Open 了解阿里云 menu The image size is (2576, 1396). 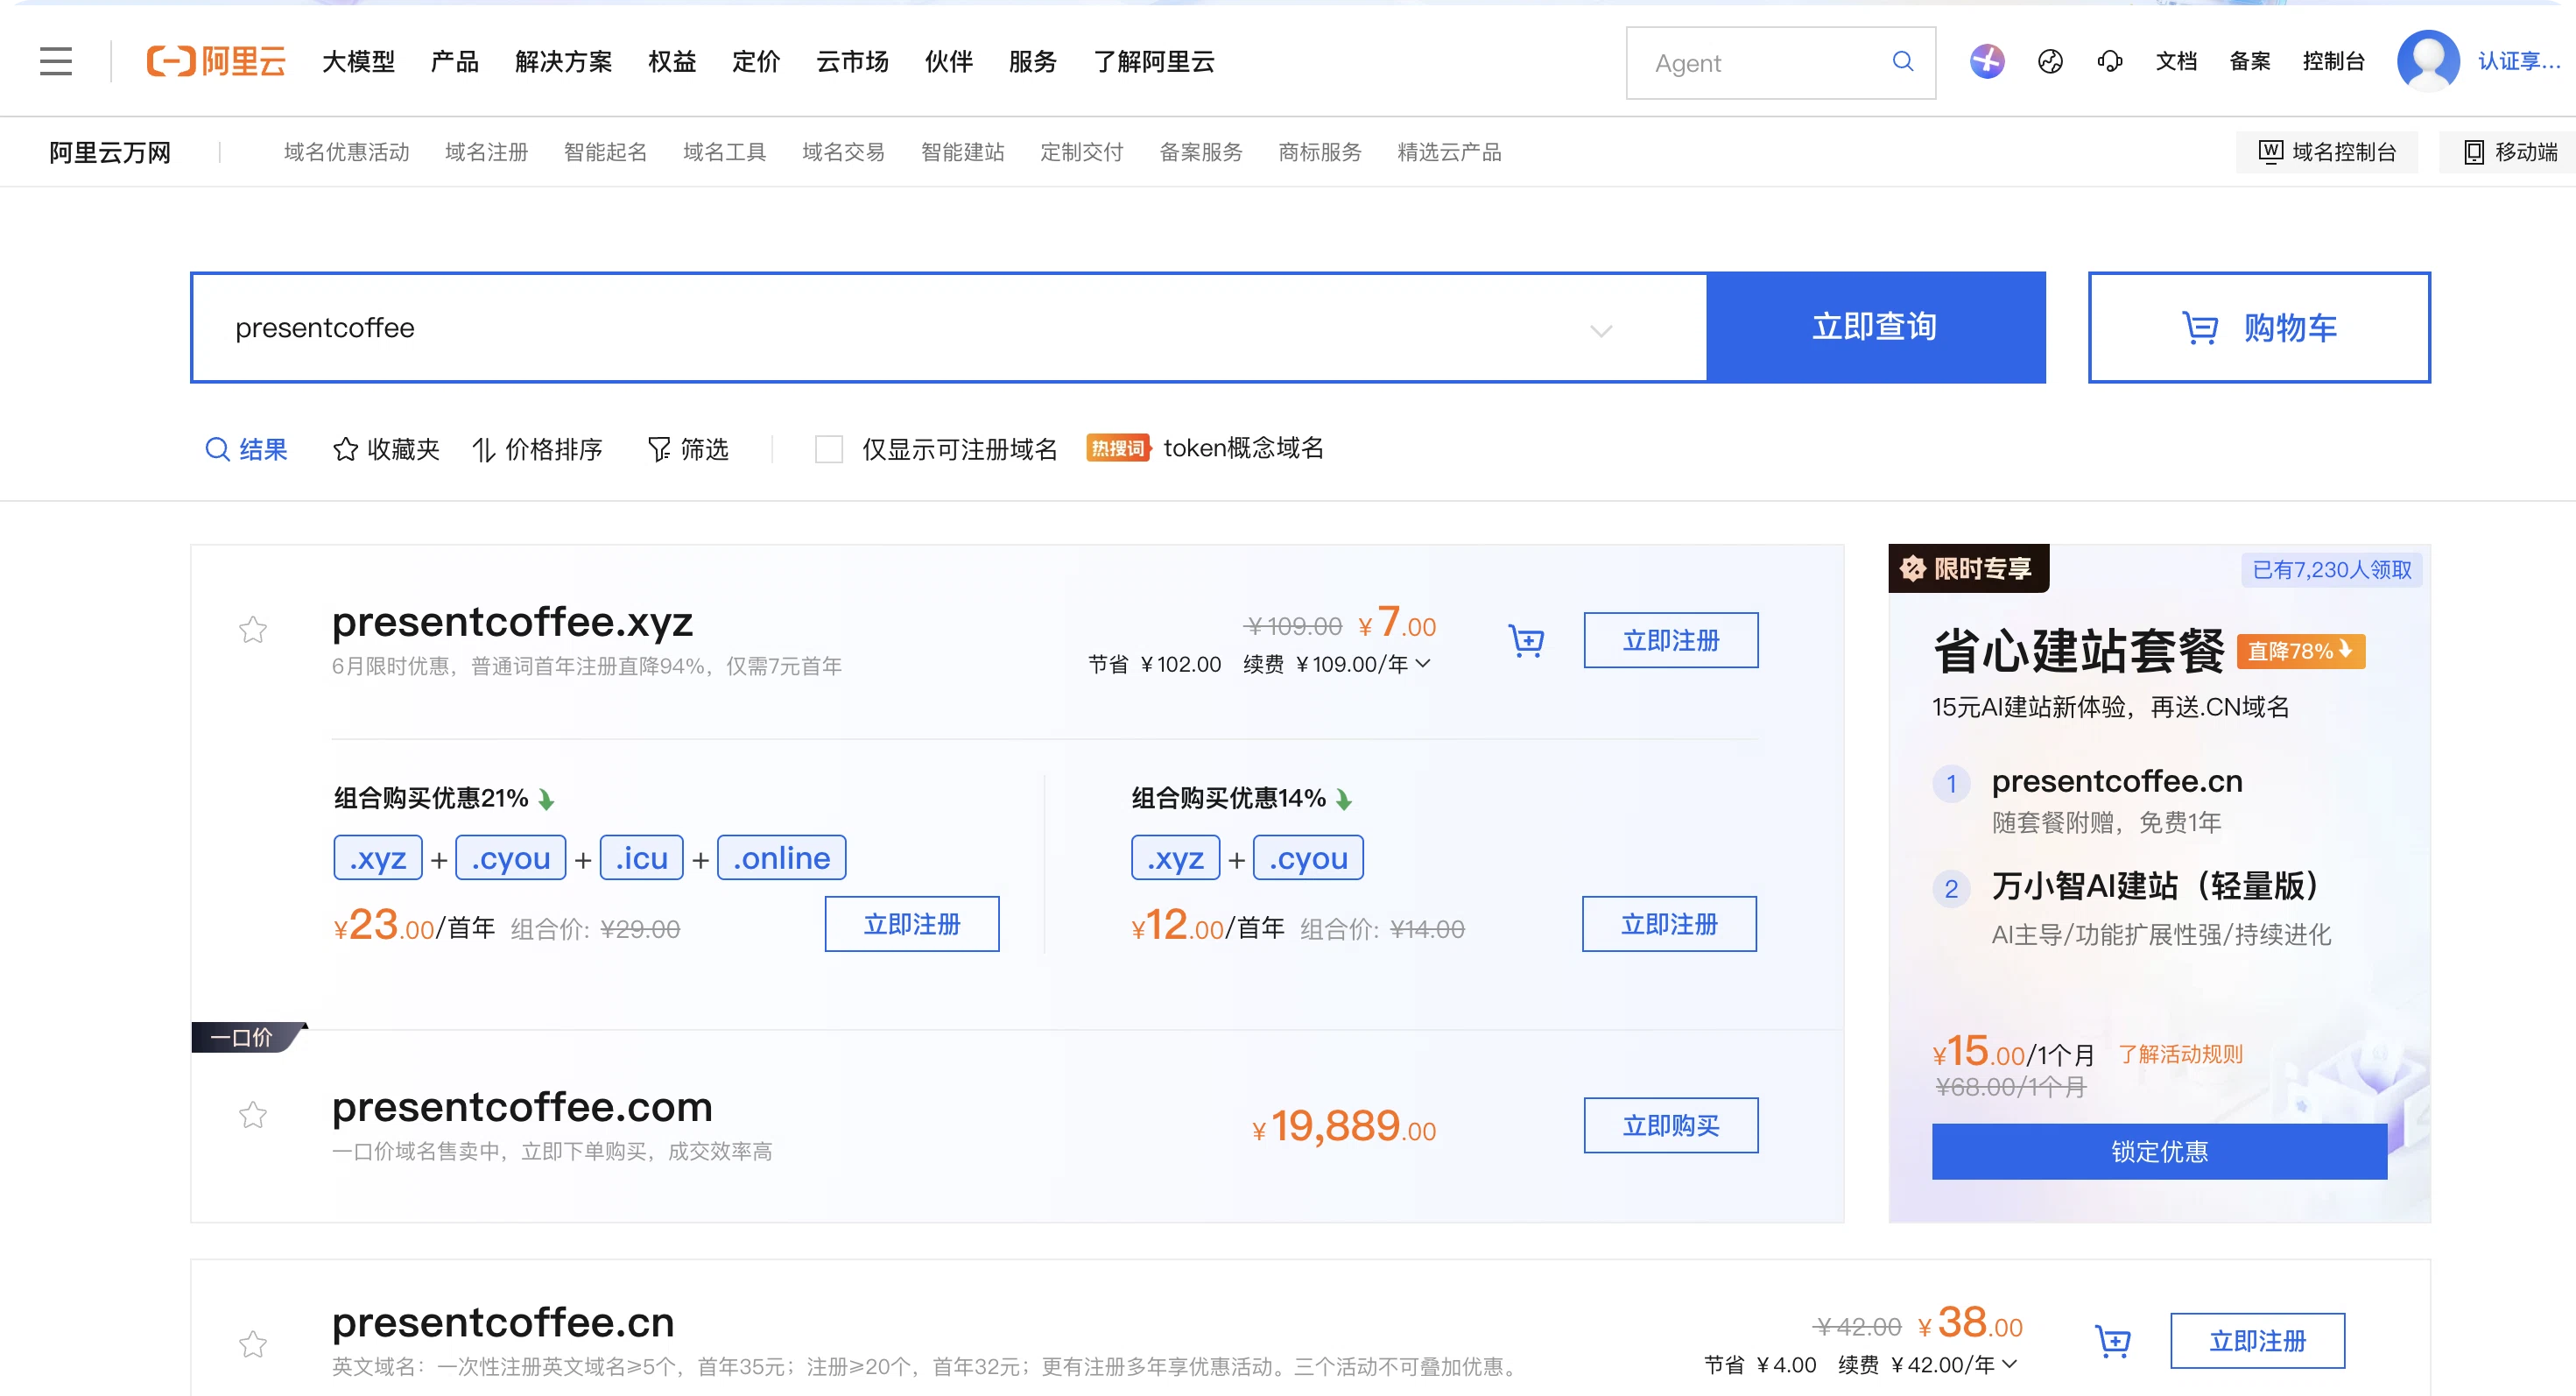coord(1154,62)
